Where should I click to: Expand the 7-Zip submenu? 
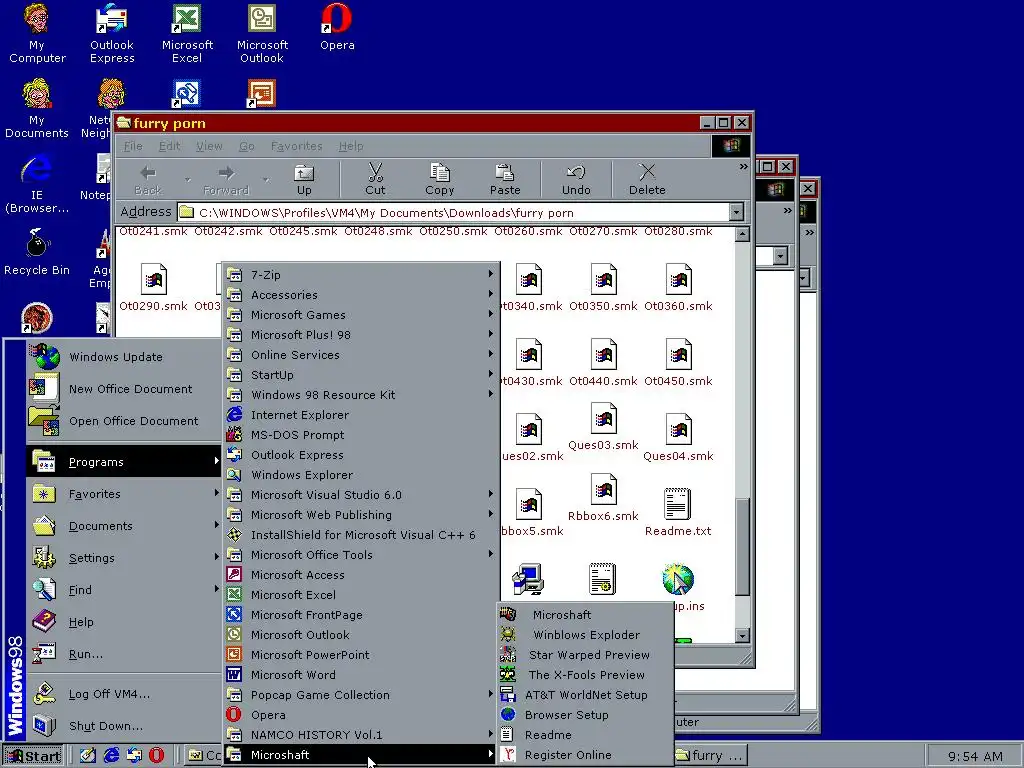tap(361, 275)
